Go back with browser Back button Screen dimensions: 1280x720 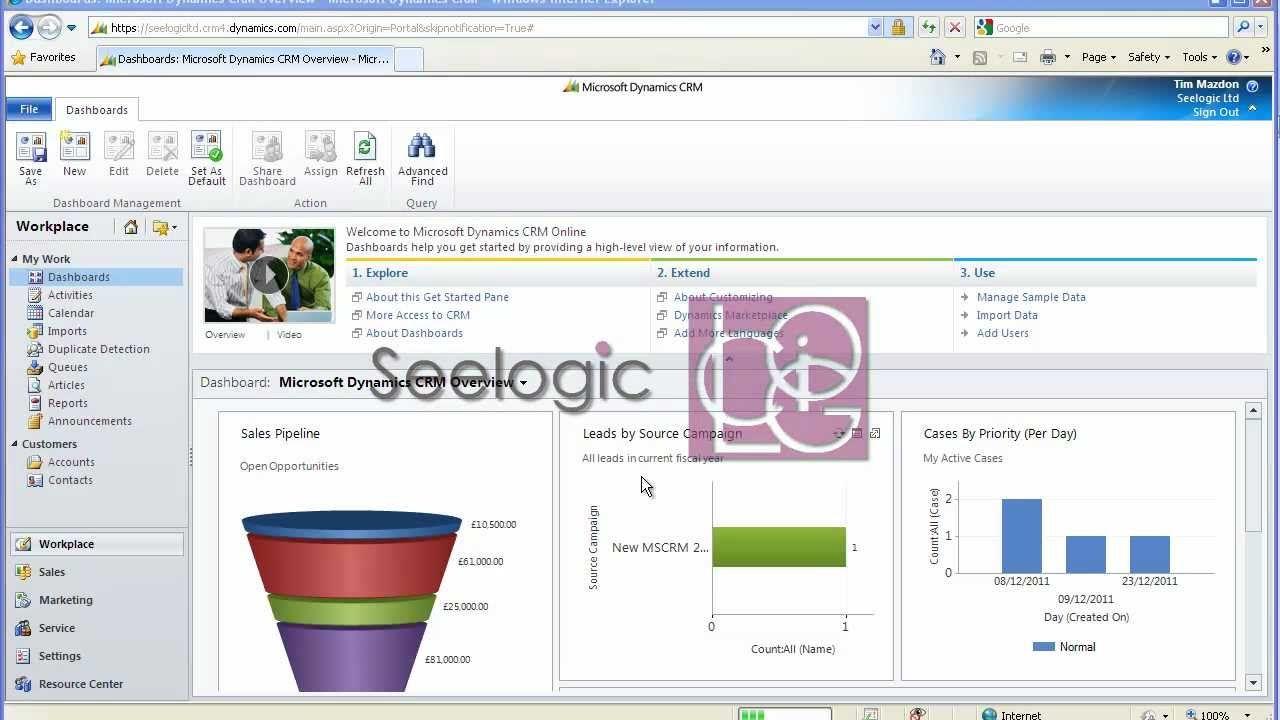point(21,27)
